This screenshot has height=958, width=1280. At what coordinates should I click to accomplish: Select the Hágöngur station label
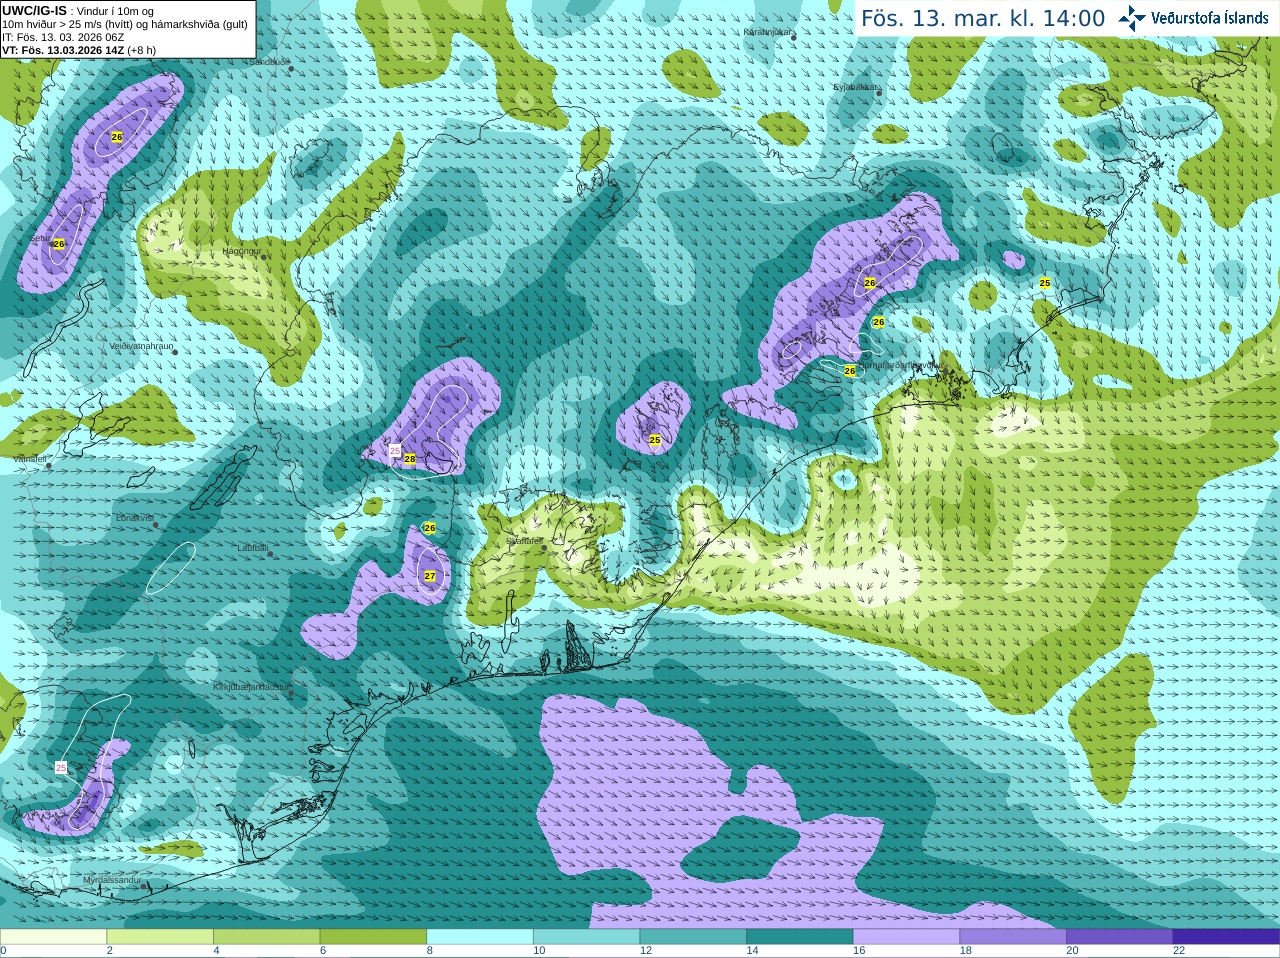click(240, 251)
